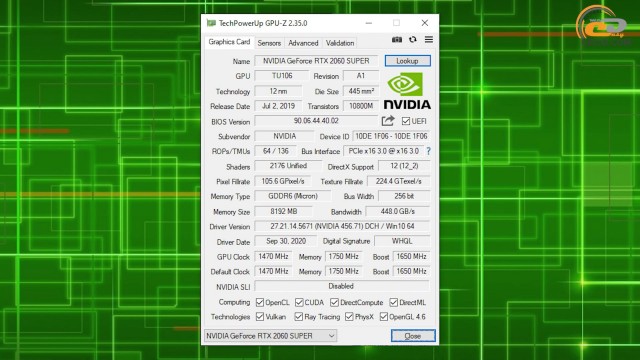The width and height of the screenshot is (640, 360).
Task: Open the Validation tab
Action: (x=340, y=43)
